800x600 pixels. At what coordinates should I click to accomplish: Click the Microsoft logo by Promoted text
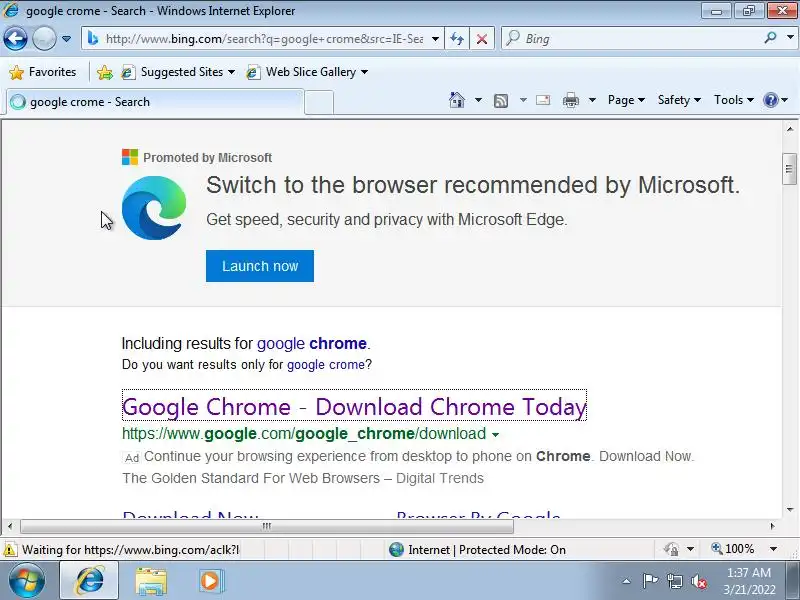(130, 157)
